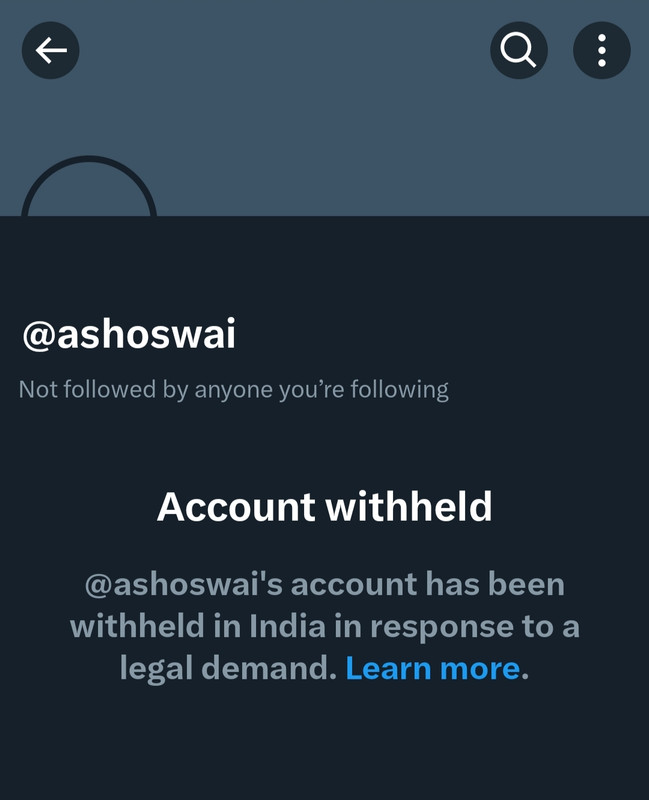This screenshot has height=800, width=649.
Task: Tap the 'Not followed by' text start
Action: click(87, 390)
